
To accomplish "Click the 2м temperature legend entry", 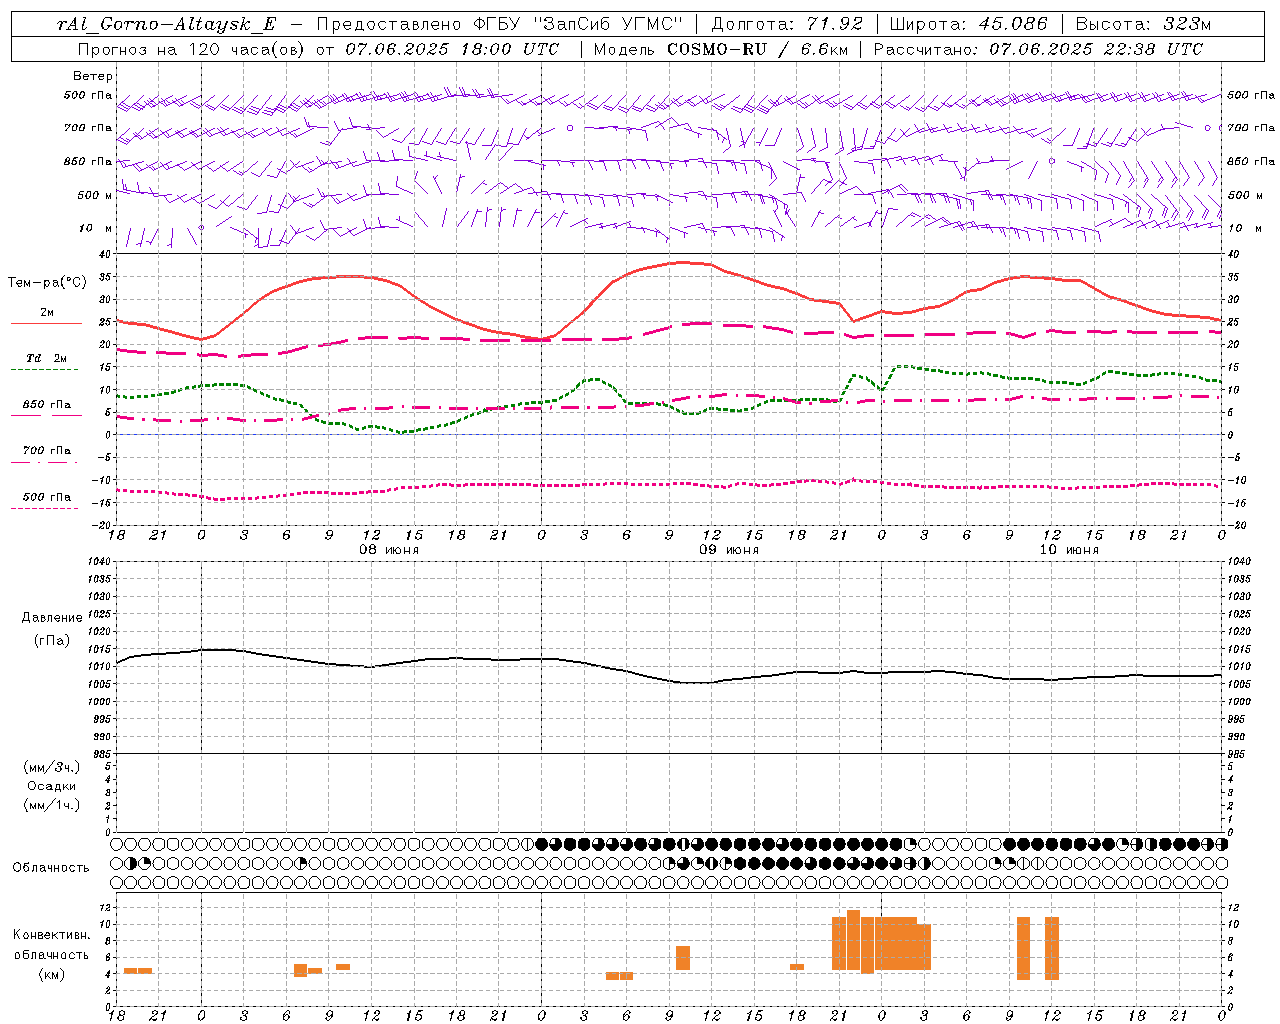I will pyautogui.click(x=47, y=313).
